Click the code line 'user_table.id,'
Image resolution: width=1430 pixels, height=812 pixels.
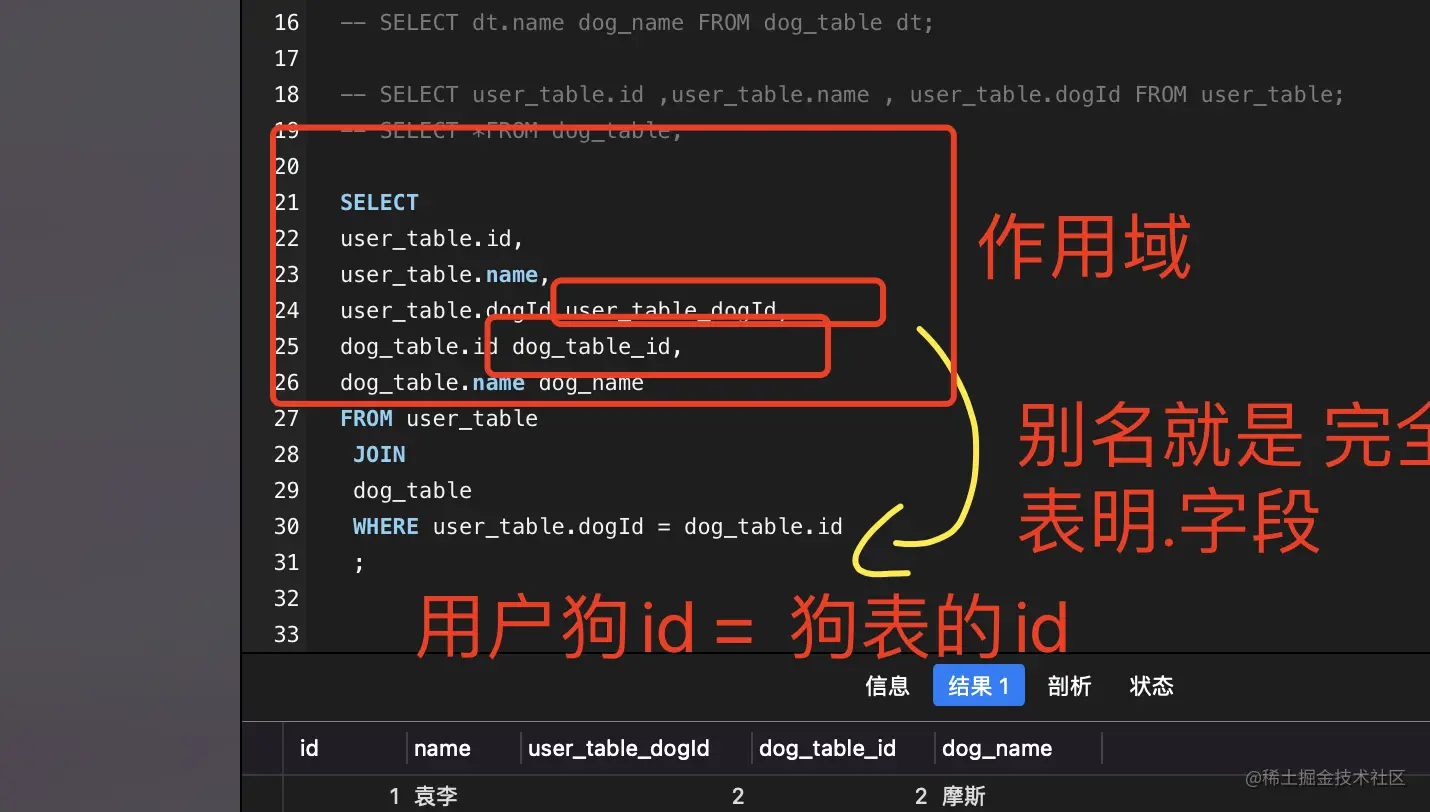click(432, 238)
